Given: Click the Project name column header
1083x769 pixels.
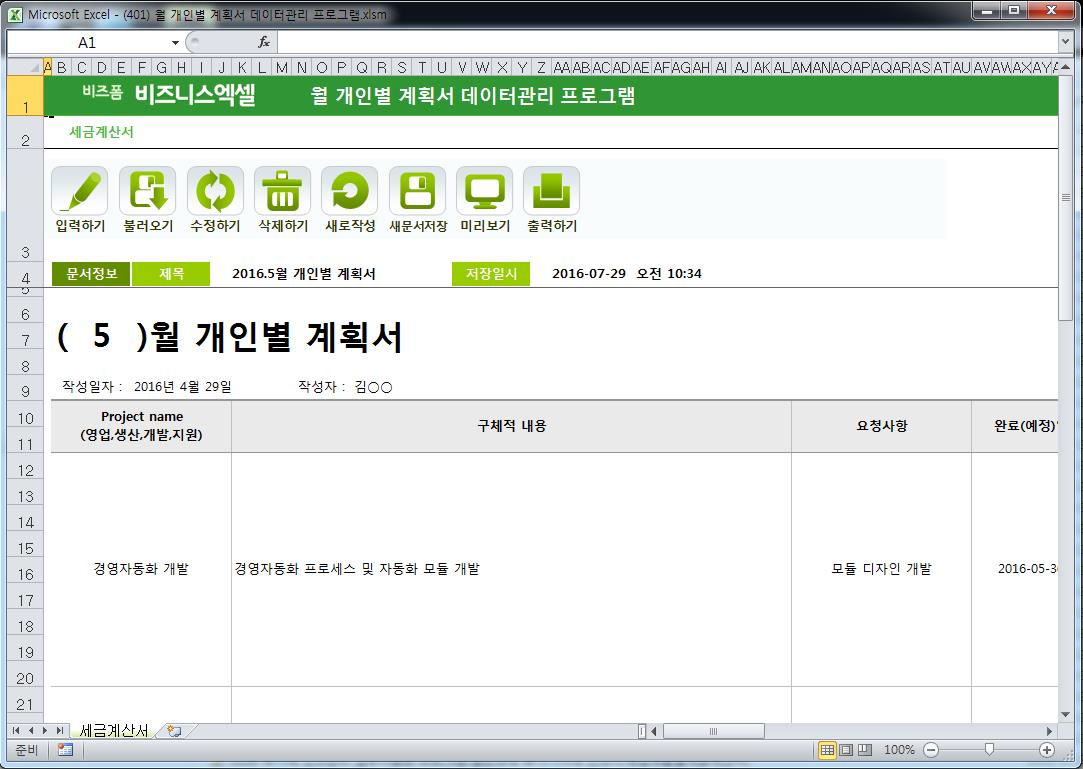Looking at the screenshot, I should coord(142,426).
